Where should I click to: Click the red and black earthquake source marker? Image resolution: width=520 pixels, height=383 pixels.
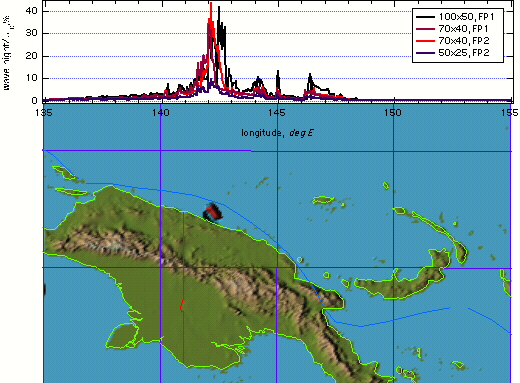213,212
